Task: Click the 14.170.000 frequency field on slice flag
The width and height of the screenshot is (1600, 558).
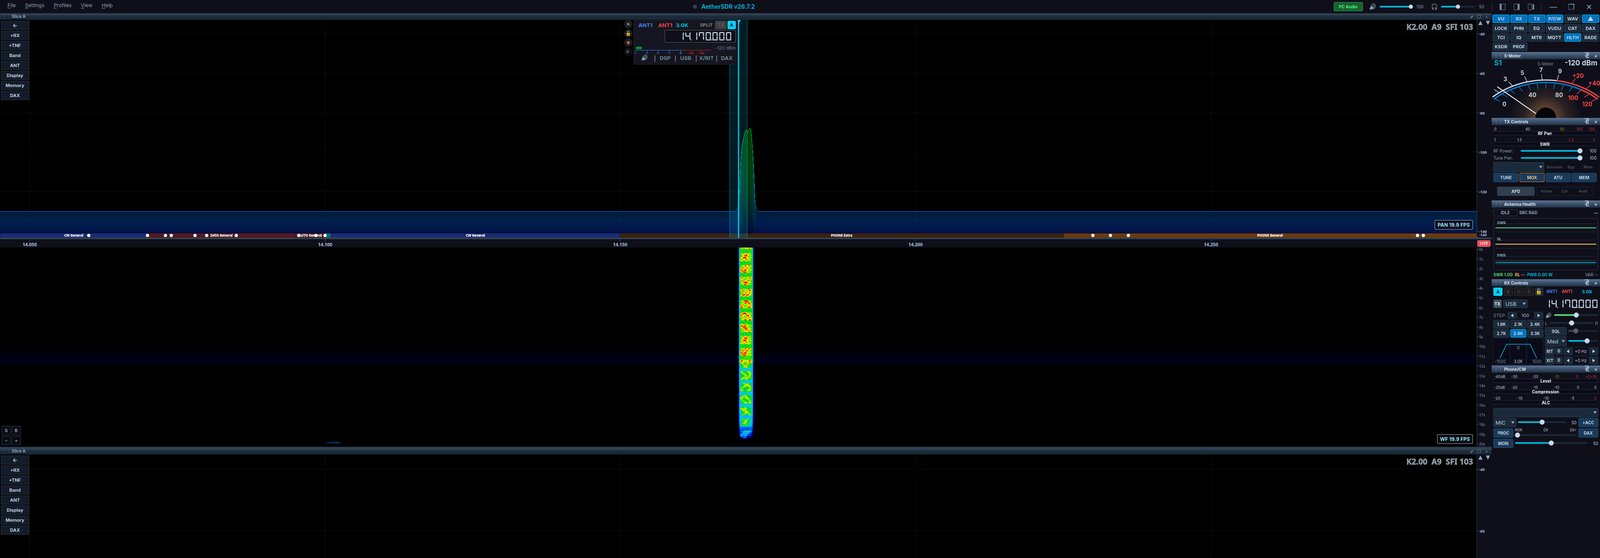Action: [x=699, y=36]
